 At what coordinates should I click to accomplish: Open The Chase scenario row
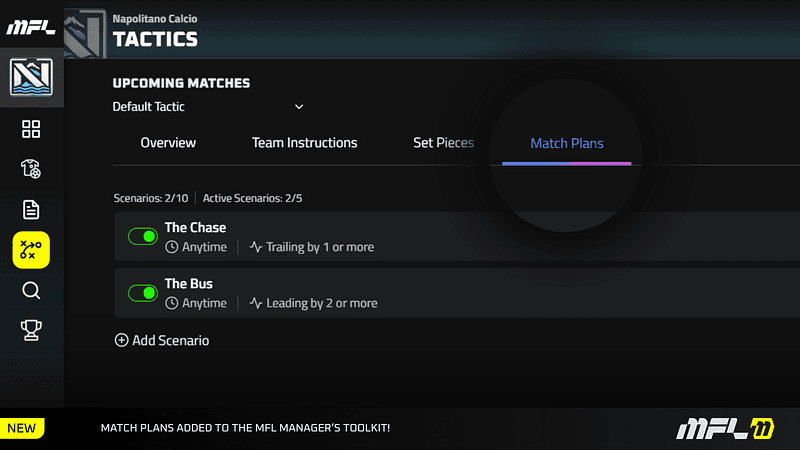click(x=480, y=236)
